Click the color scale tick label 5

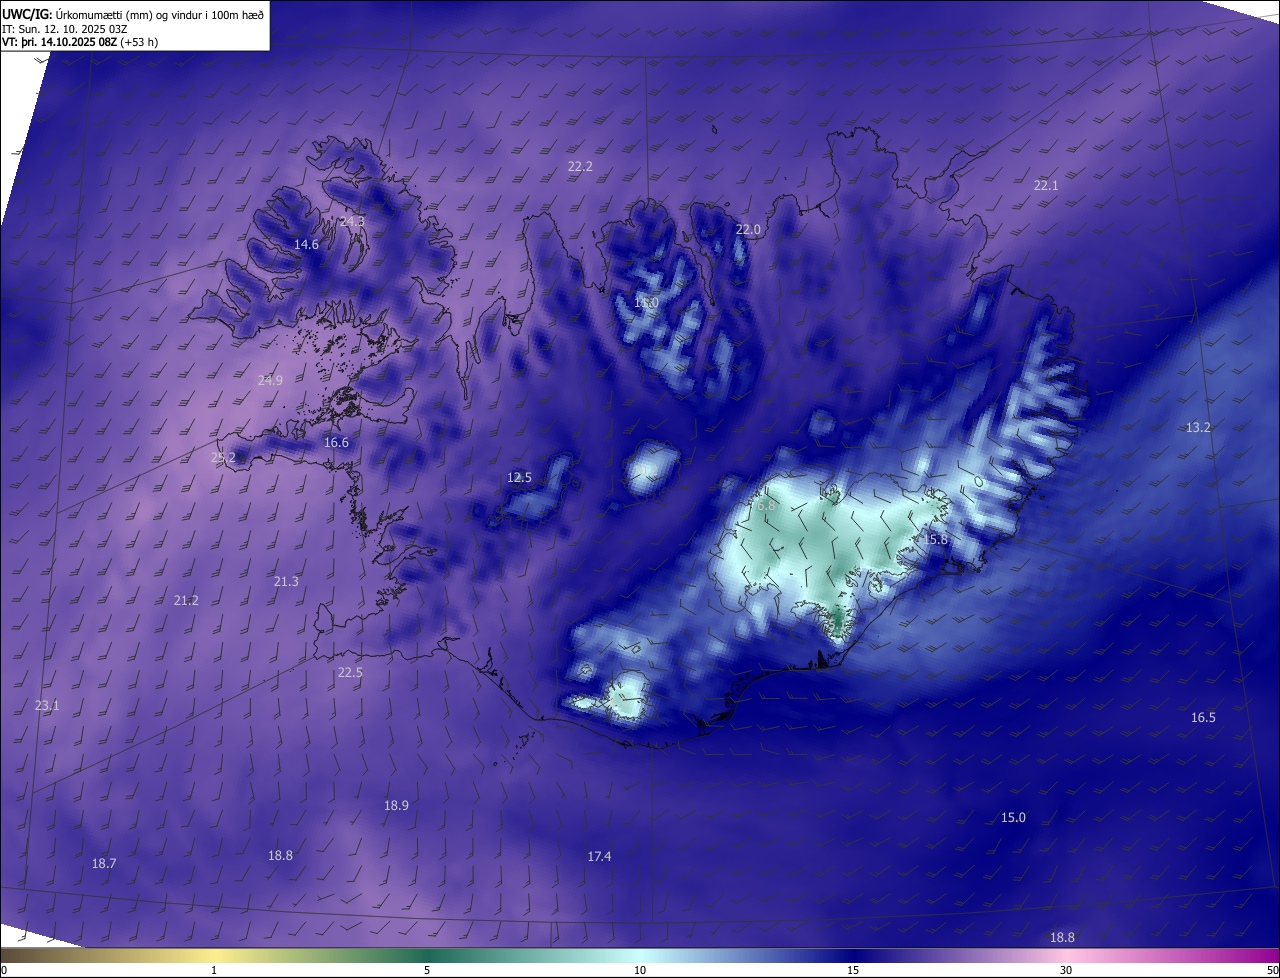(427, 970)
